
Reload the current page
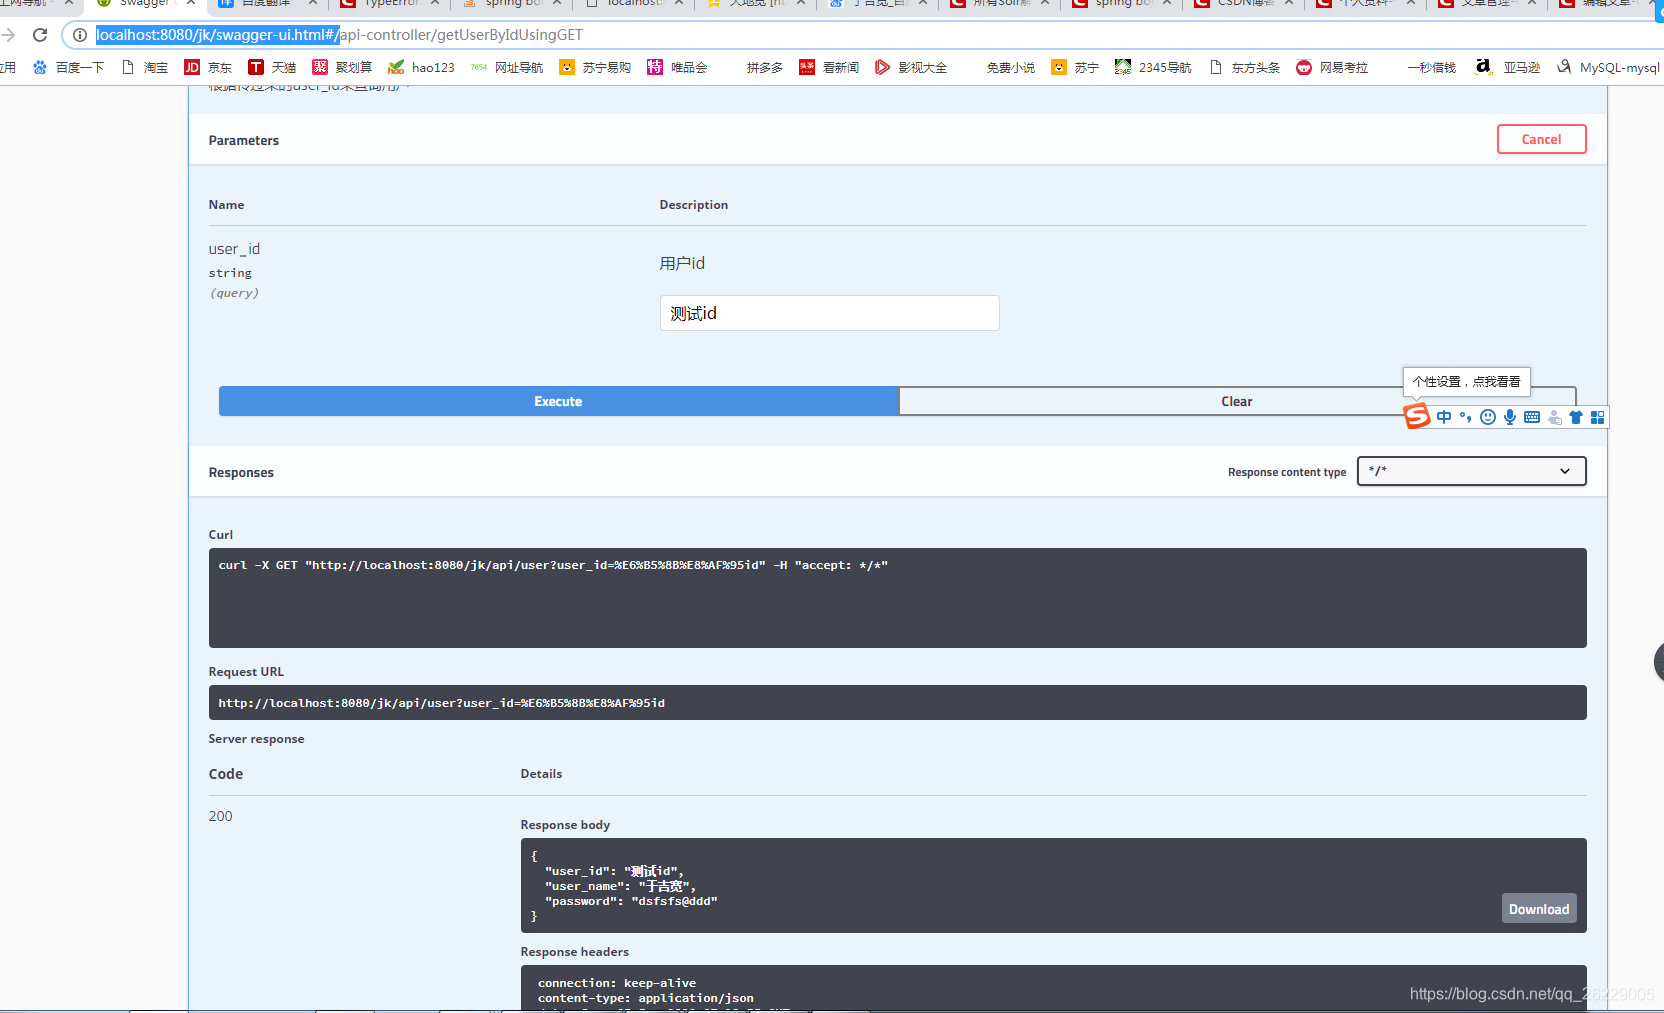40,34
